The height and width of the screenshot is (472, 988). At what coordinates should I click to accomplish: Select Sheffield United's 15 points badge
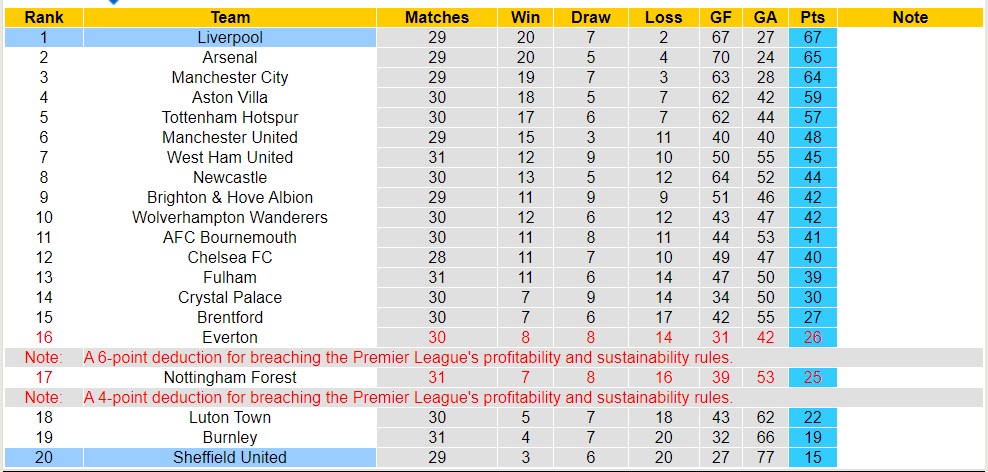click(x=812, y=457)
